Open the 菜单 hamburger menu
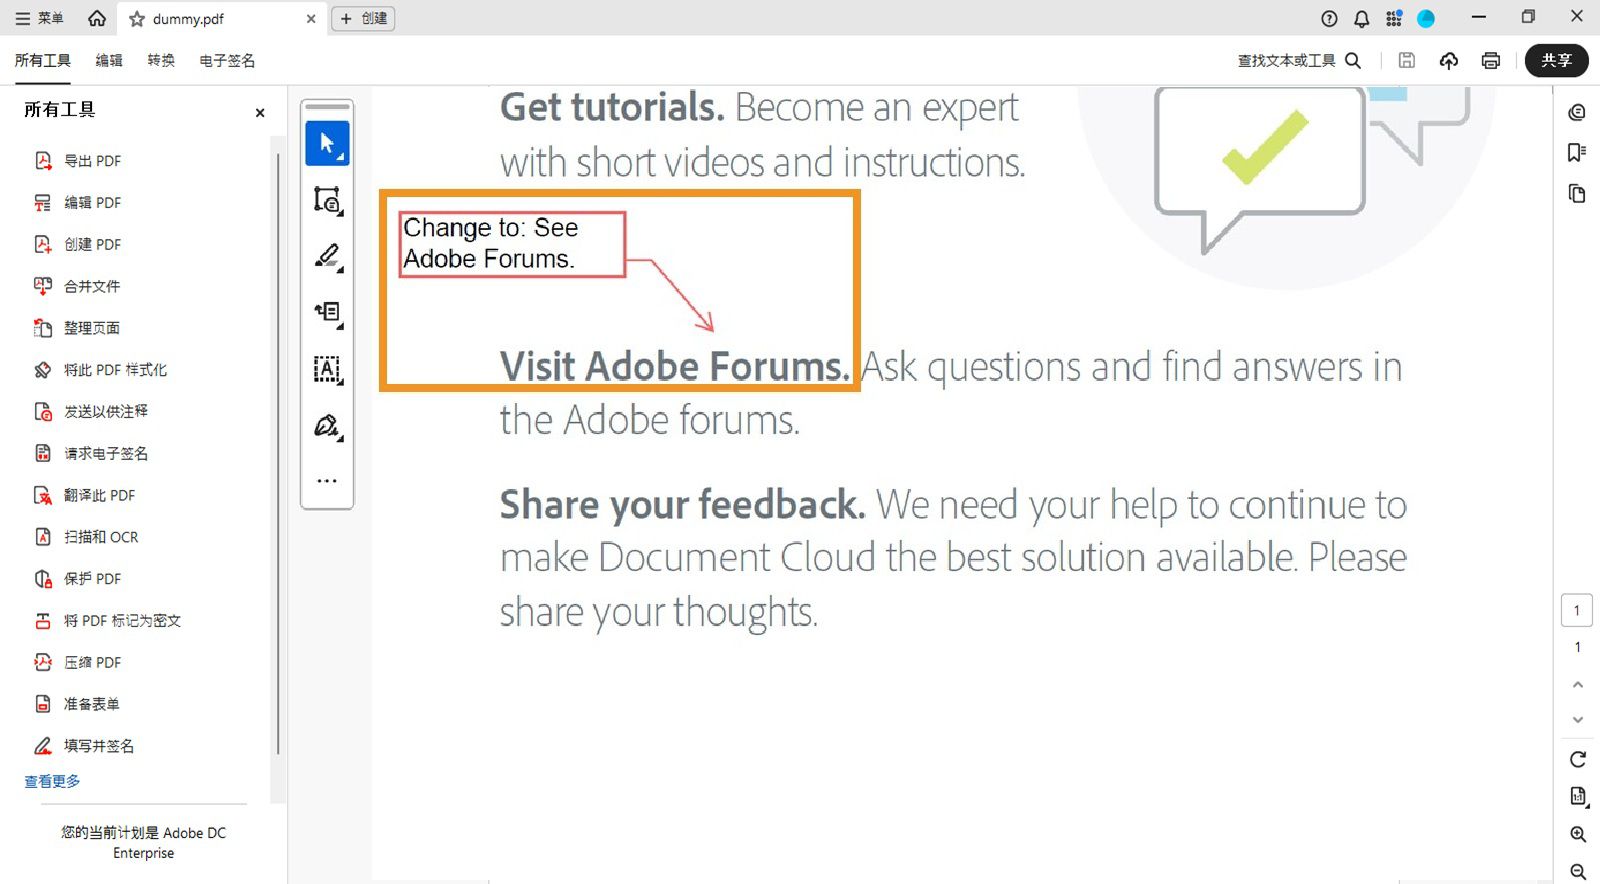1600x884 pixels. pos(39,18)
